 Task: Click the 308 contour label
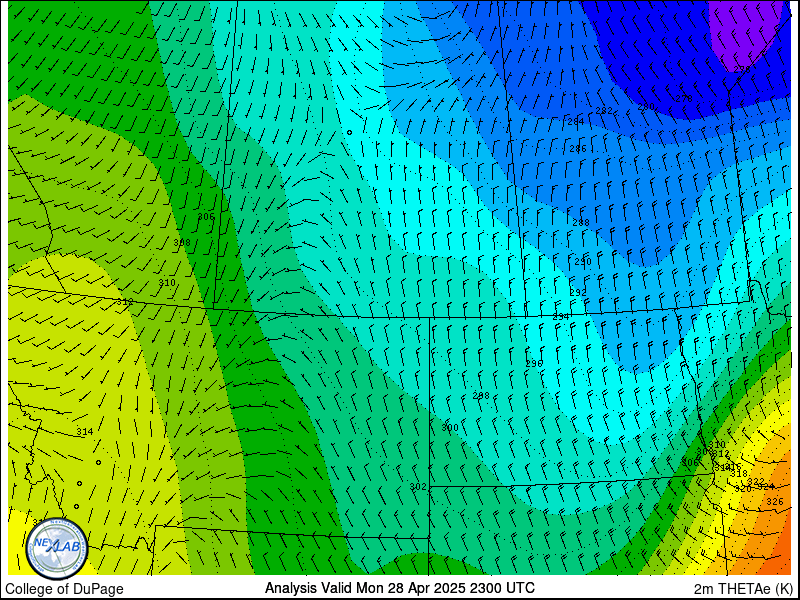182,242
